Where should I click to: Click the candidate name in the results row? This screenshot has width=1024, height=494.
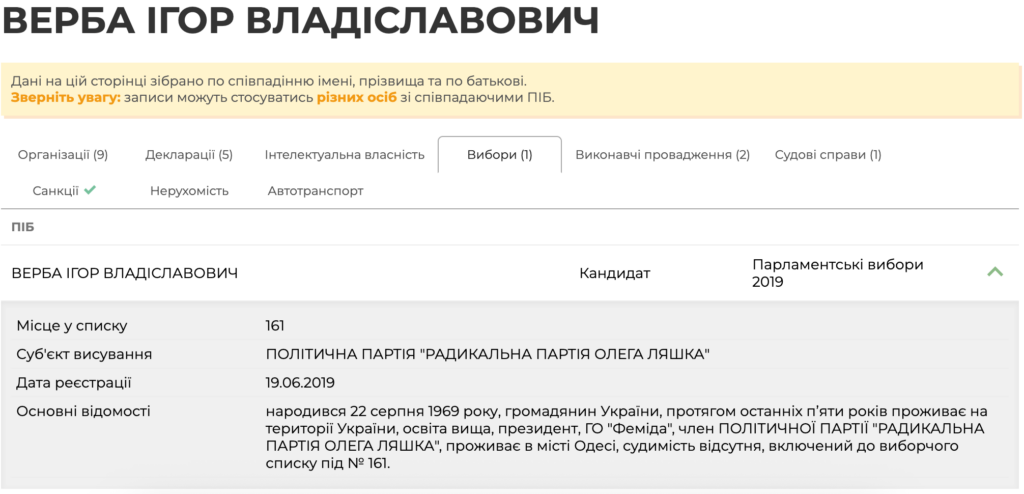(x=125, y=273)
